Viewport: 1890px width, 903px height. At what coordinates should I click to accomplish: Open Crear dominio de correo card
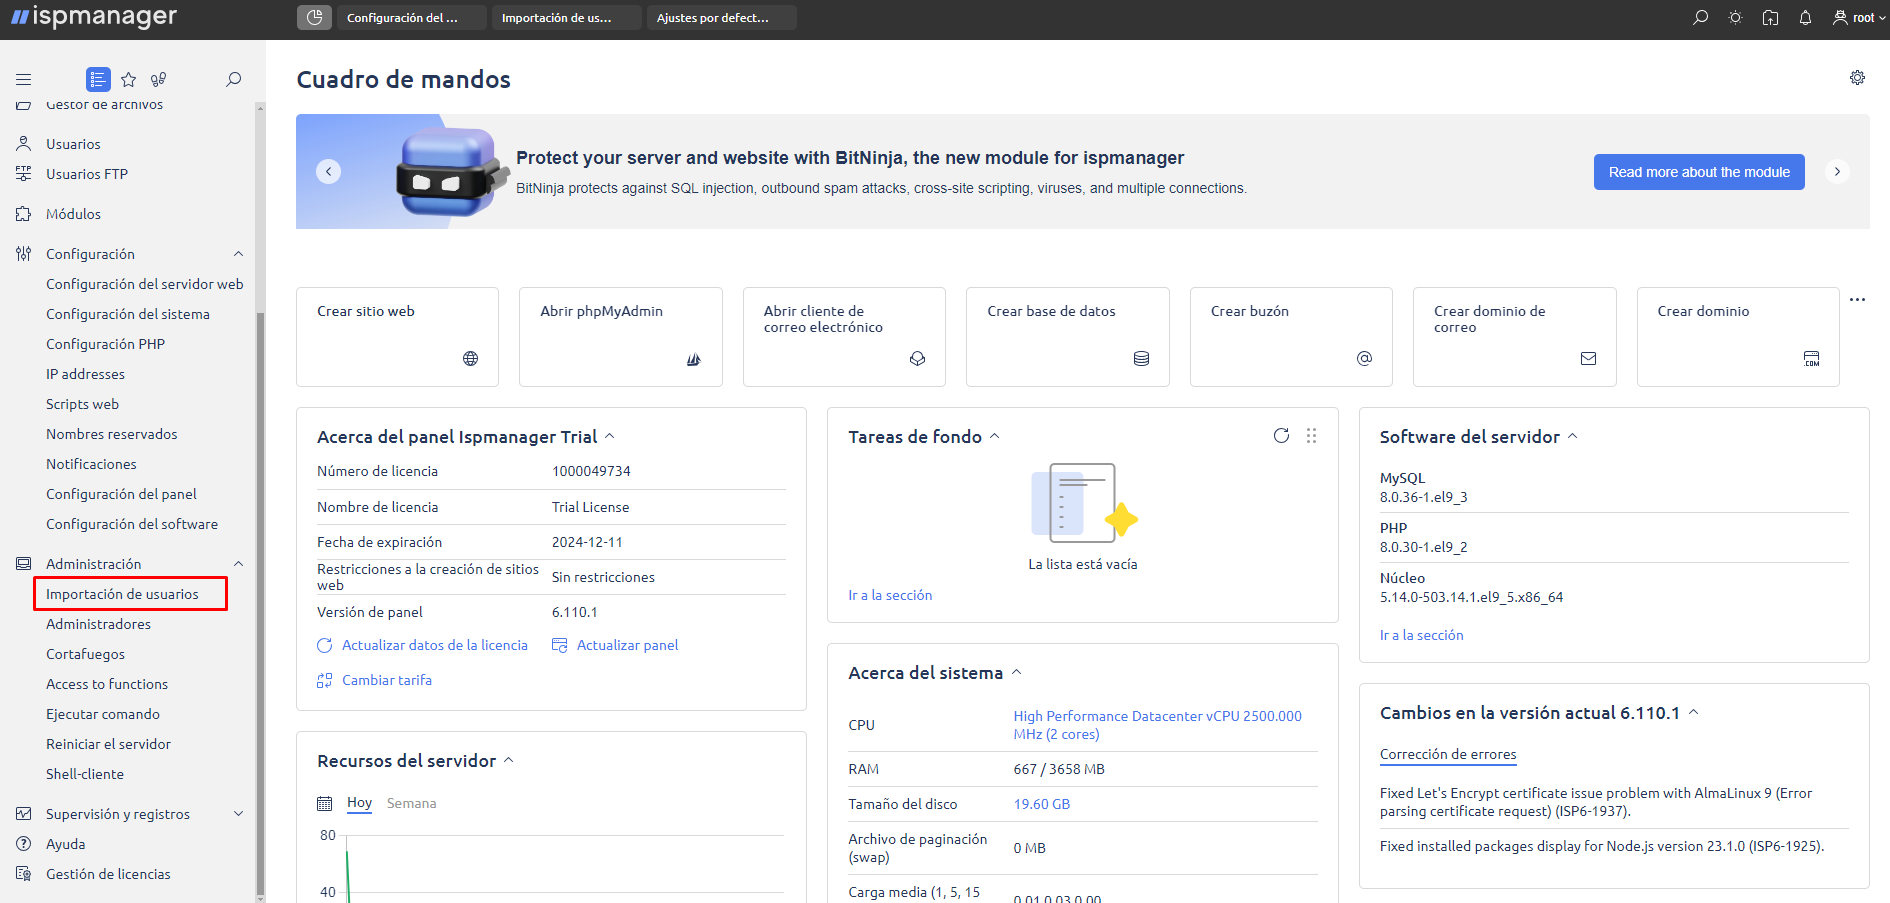(1515, 337)
